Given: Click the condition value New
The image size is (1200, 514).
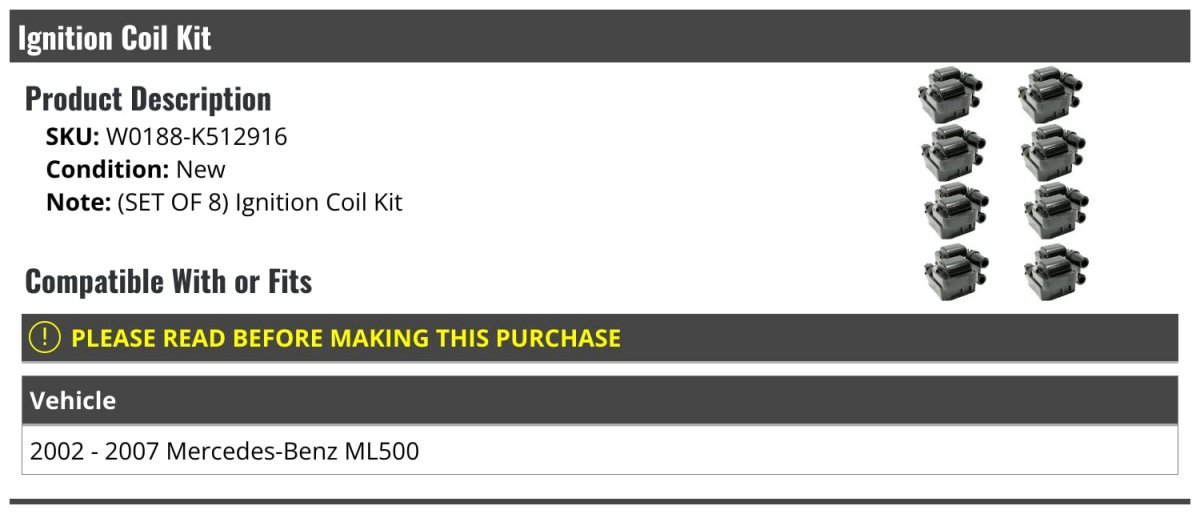Looking at the screenshot, I should (x=200, y=169).
